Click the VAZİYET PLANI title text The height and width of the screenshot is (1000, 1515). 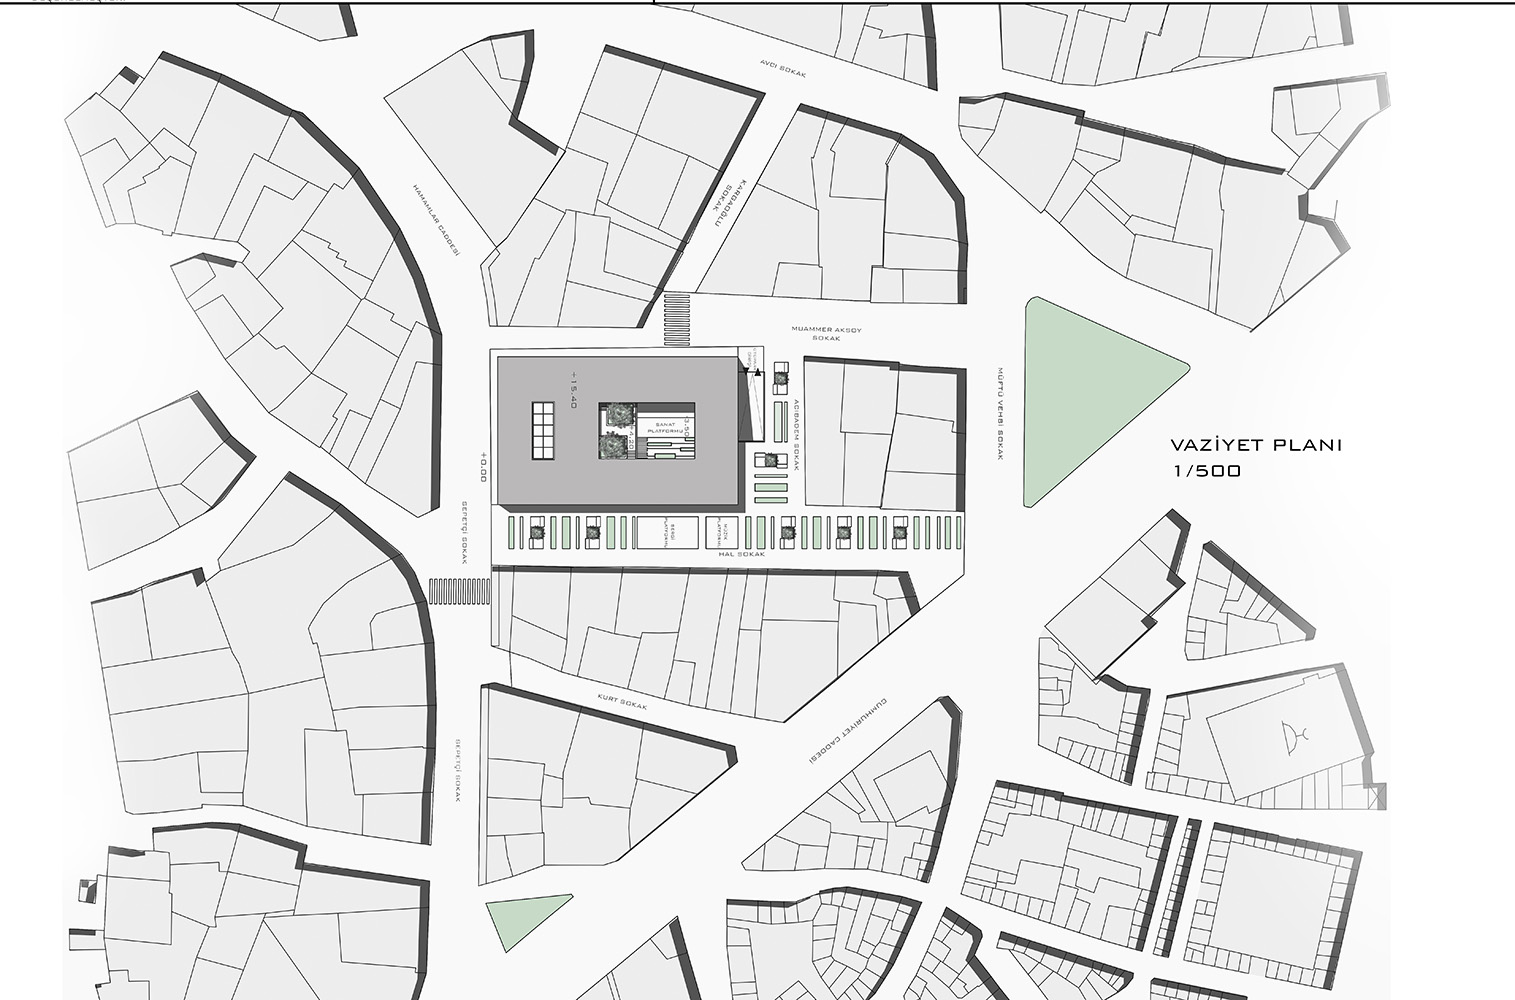[1255, 446]
